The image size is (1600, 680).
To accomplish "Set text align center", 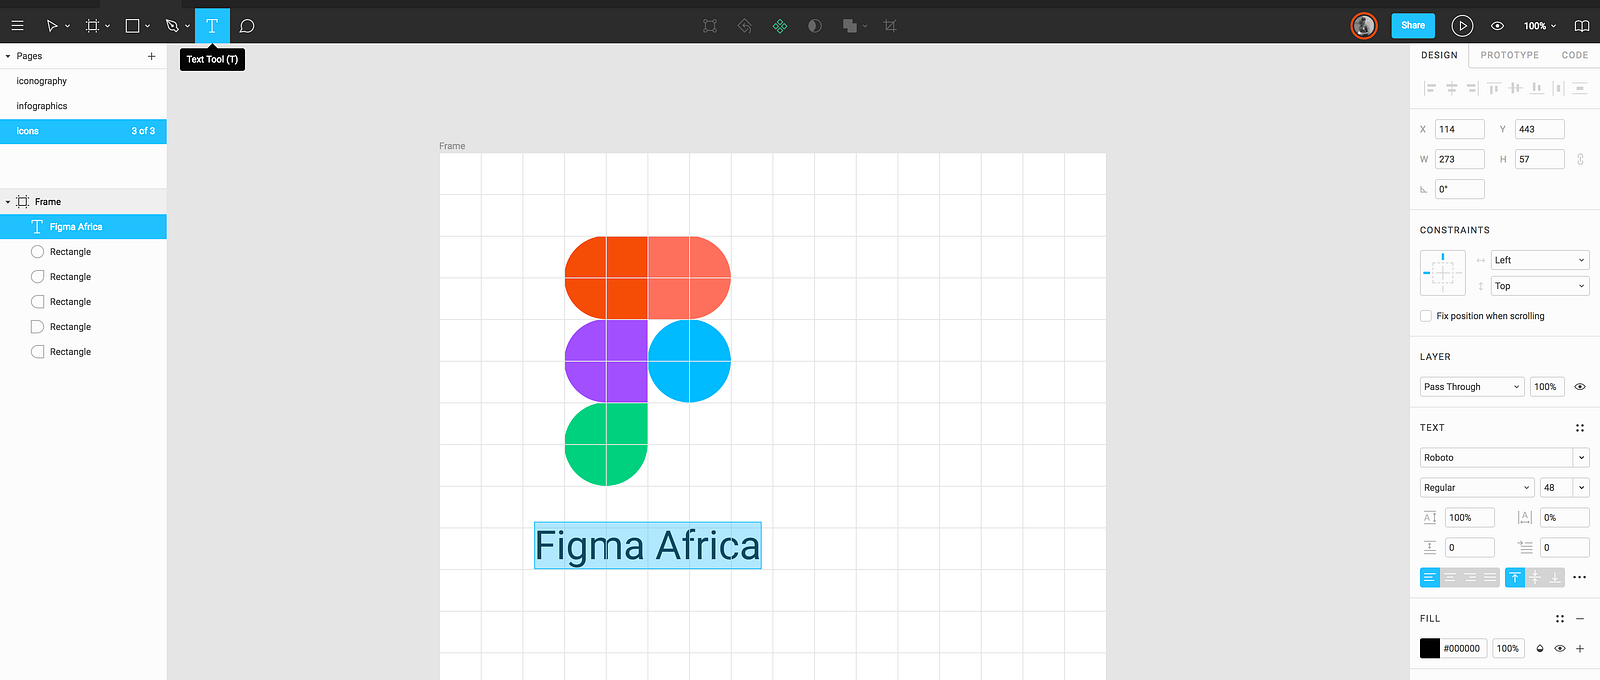I will click(x=1450, y=577).
